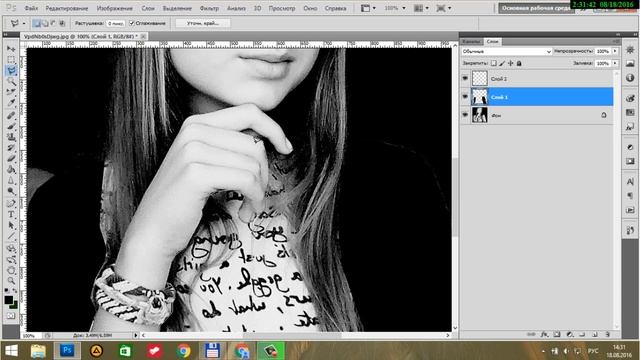Open the tool preset picker arrow

pos(24,23)
